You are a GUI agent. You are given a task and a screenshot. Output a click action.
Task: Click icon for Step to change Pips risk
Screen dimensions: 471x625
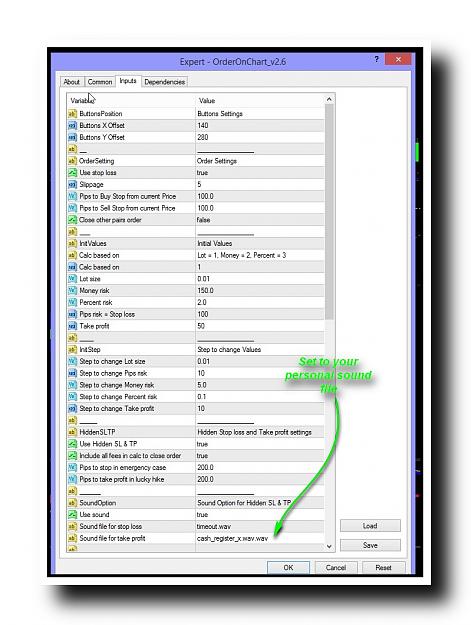[72, 373]
